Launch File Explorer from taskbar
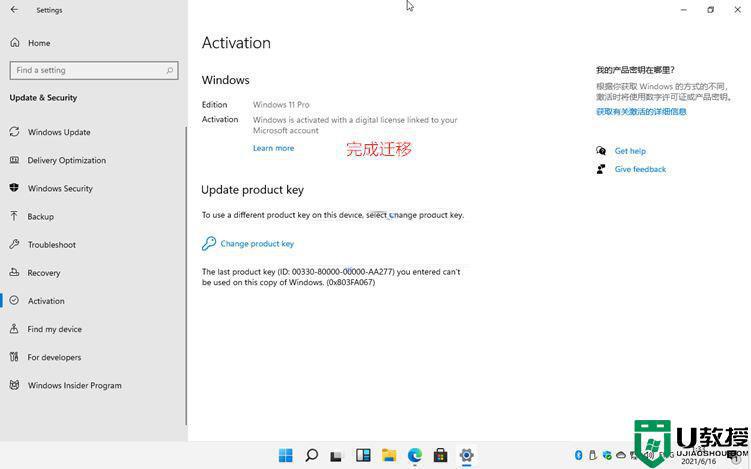The height and width of the screenshot is (469, 751). 389,455
